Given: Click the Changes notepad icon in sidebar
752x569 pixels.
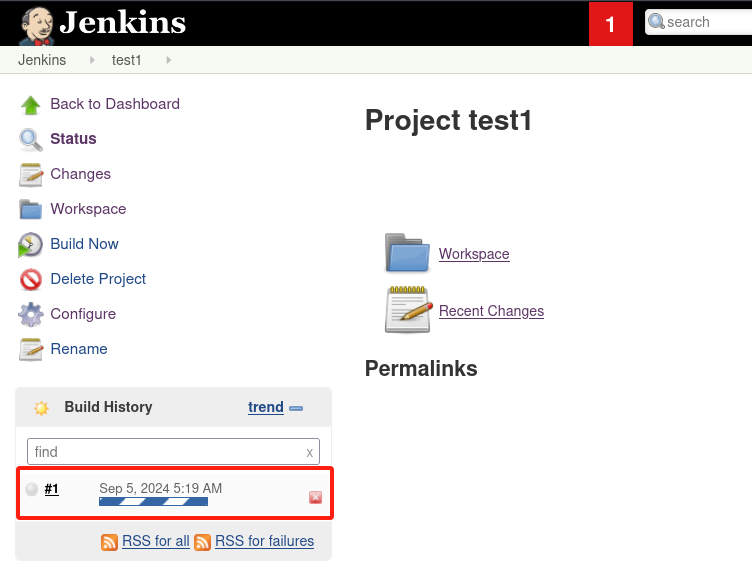Looking at the screenshot, I should 31,174.
